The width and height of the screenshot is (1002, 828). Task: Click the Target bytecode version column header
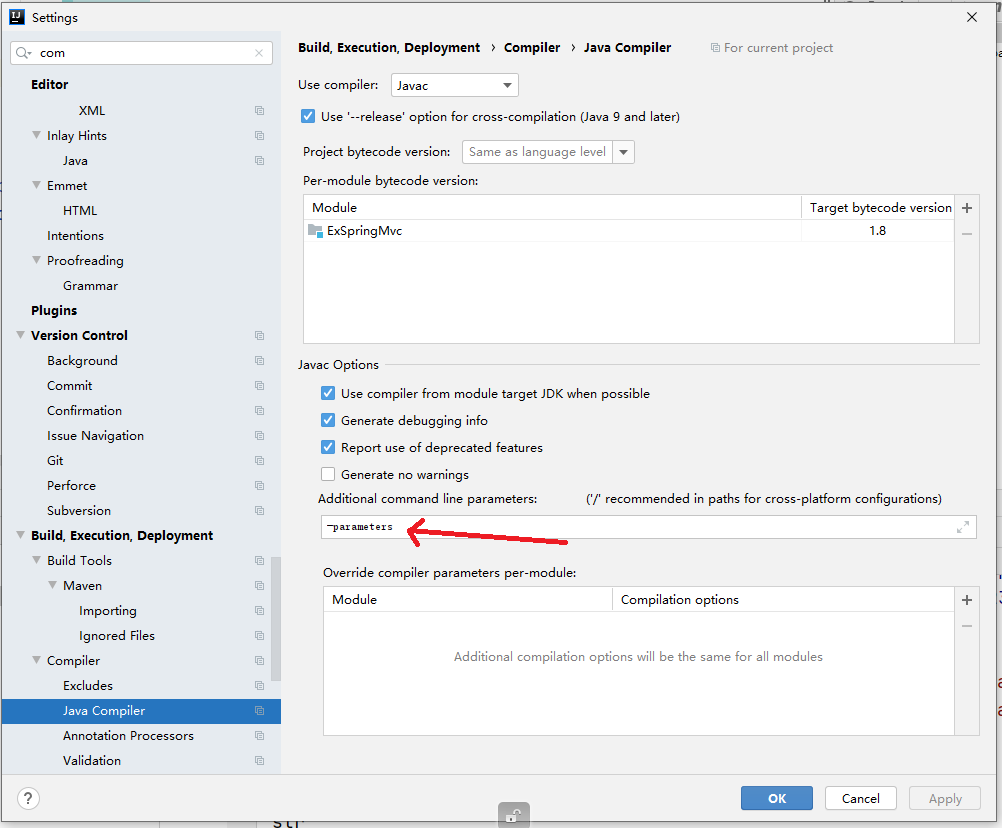click(x=880, y=208)
